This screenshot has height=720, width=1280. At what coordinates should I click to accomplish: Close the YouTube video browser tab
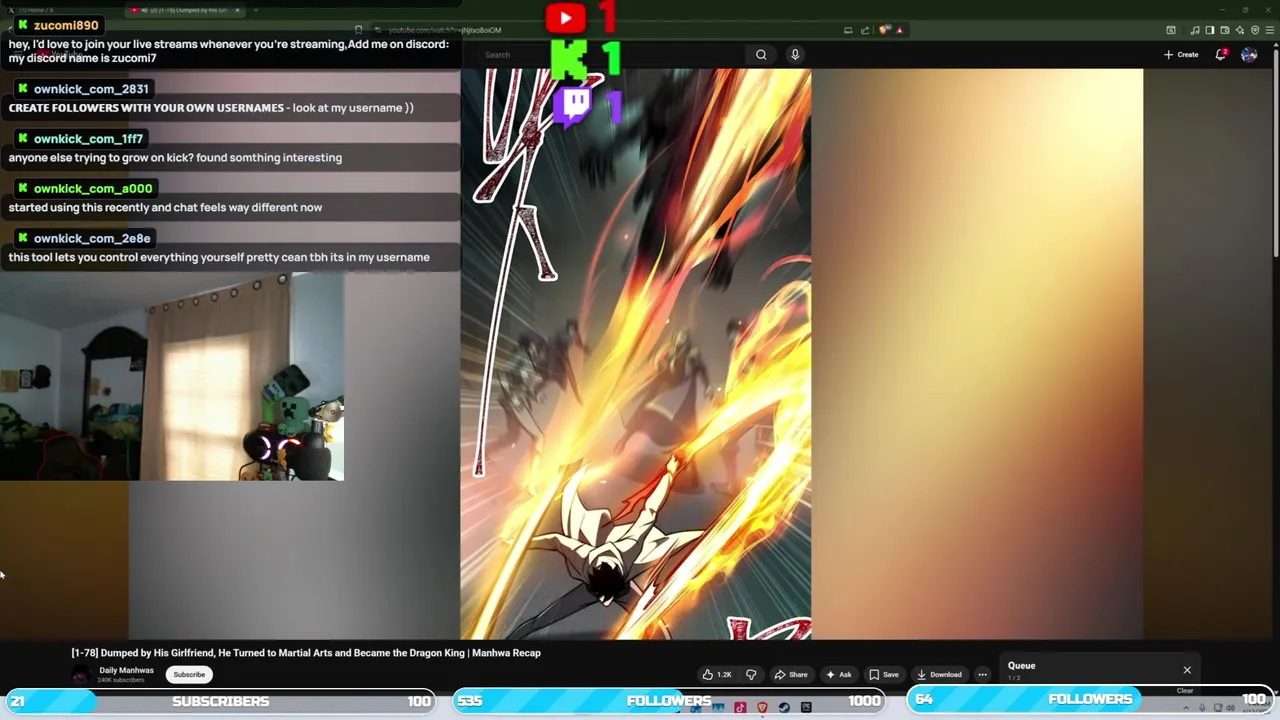(237, 10)
